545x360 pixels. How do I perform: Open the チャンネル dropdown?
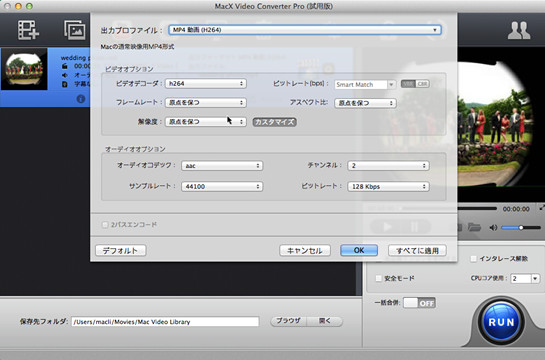point(388,166)
